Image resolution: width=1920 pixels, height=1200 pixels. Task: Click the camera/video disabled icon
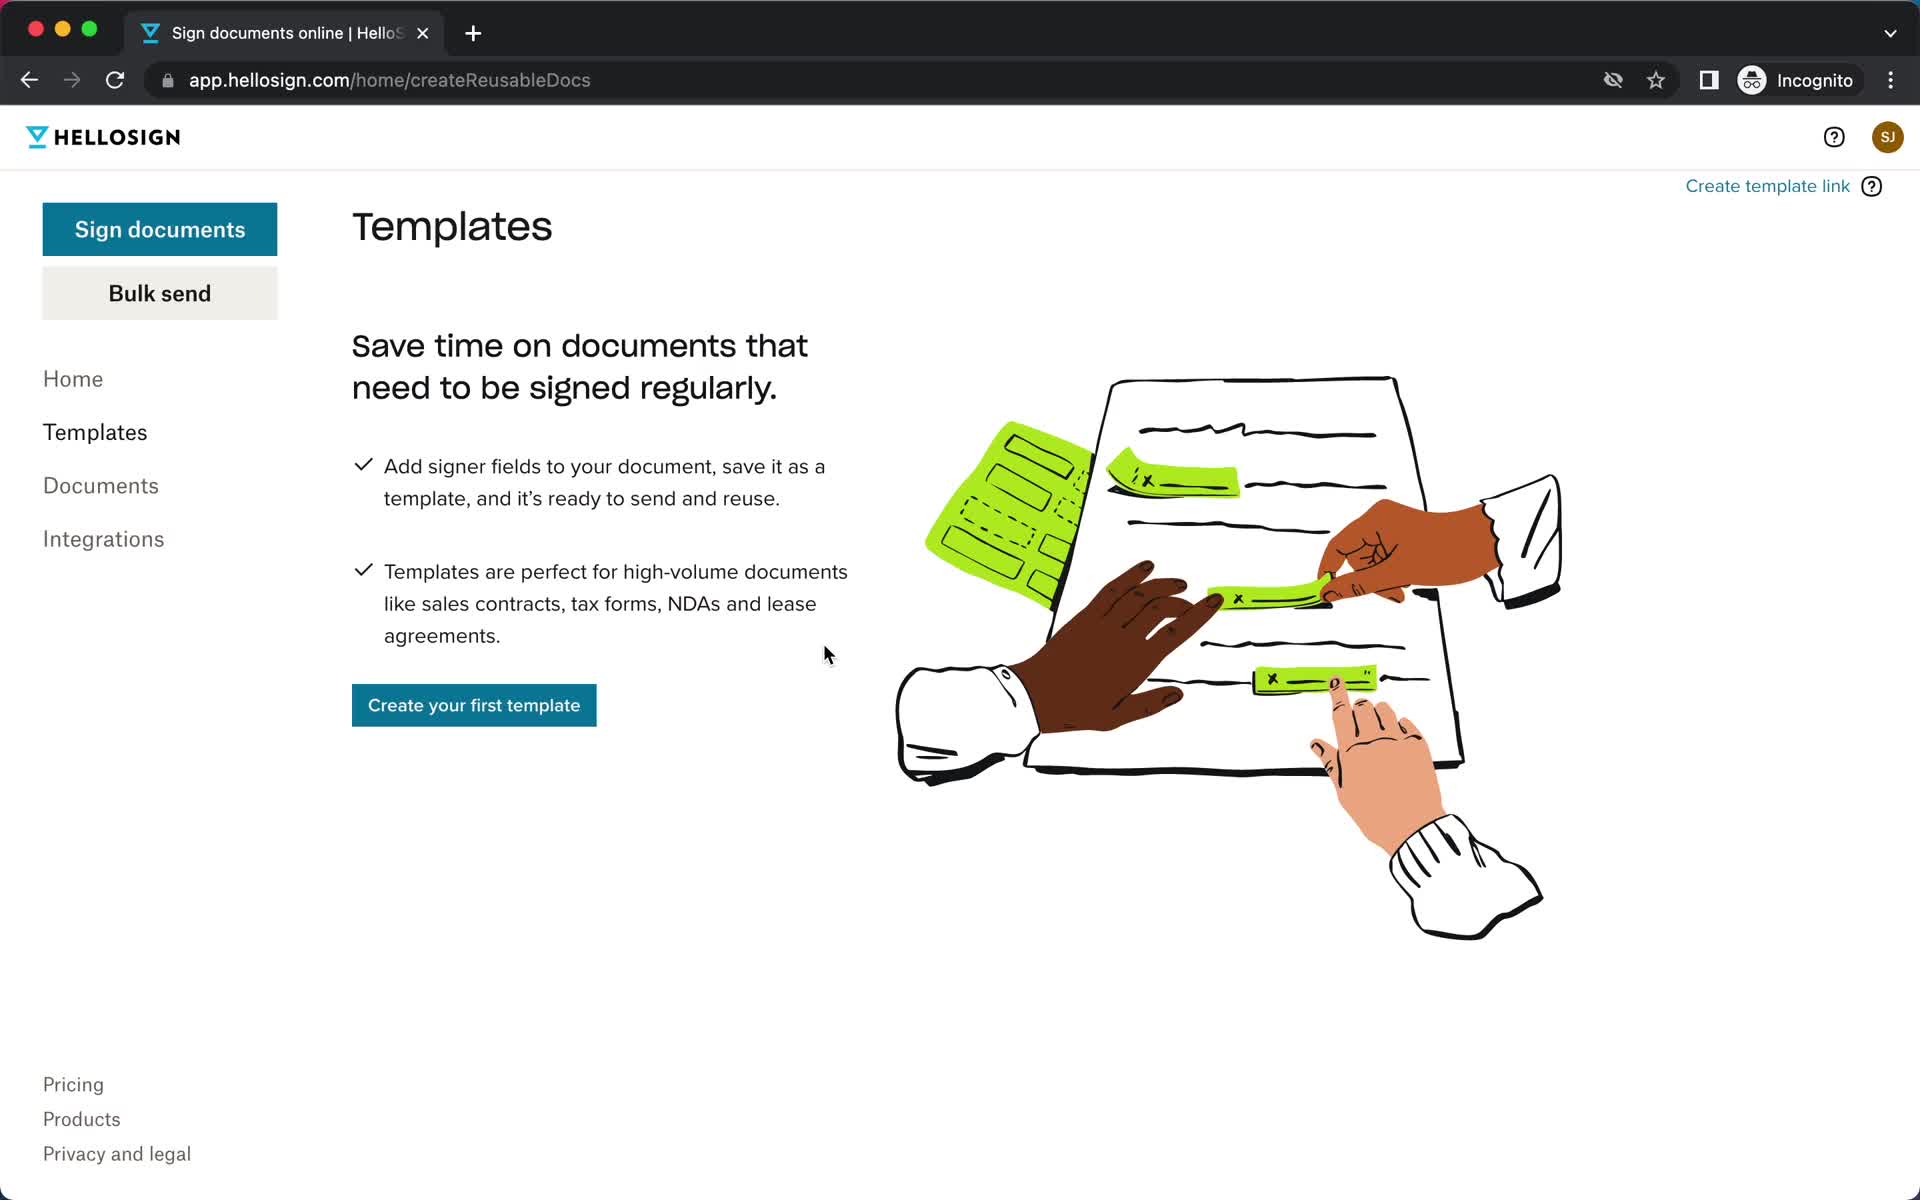coord(1613,80)
